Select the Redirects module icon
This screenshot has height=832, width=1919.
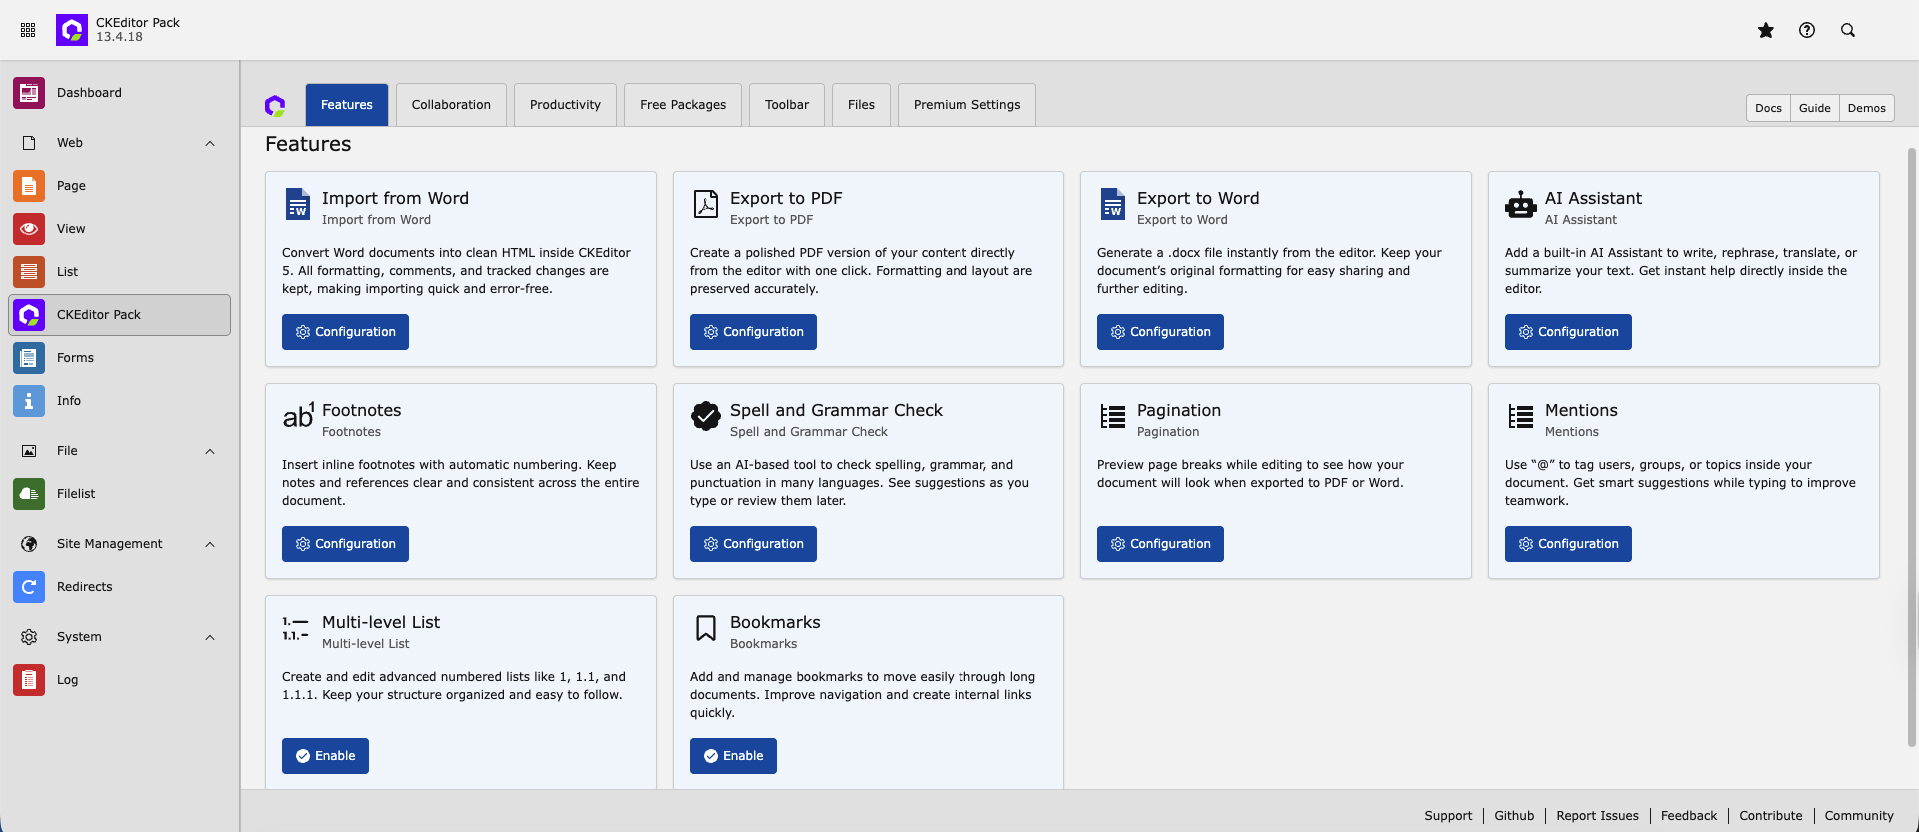(29, 587)
